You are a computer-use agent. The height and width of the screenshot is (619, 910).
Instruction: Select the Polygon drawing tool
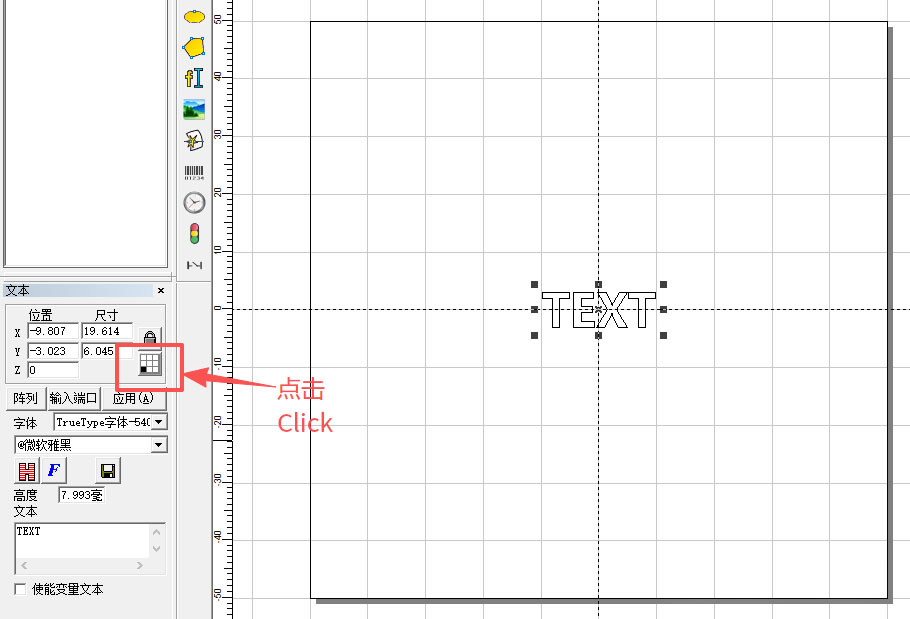tap(193, 47)
